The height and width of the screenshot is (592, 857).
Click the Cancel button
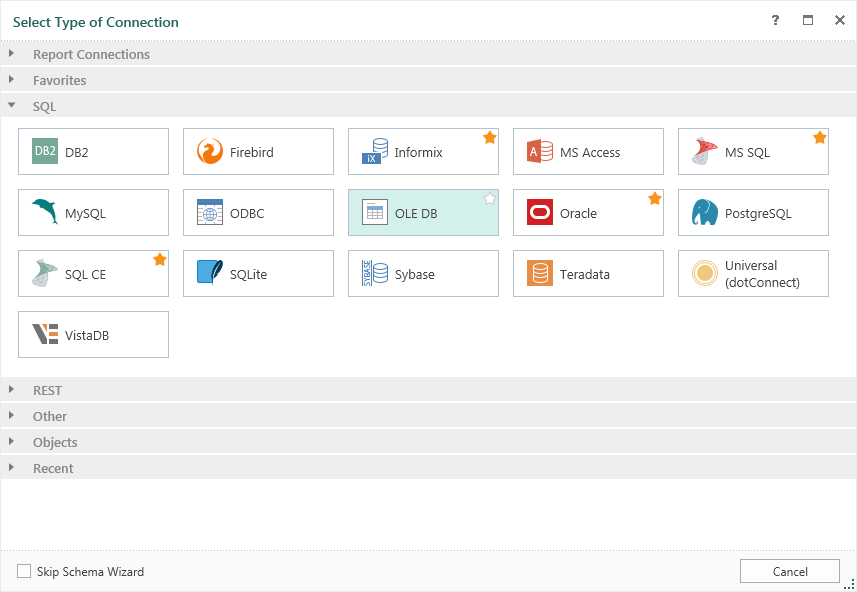[x=789, y=571]
